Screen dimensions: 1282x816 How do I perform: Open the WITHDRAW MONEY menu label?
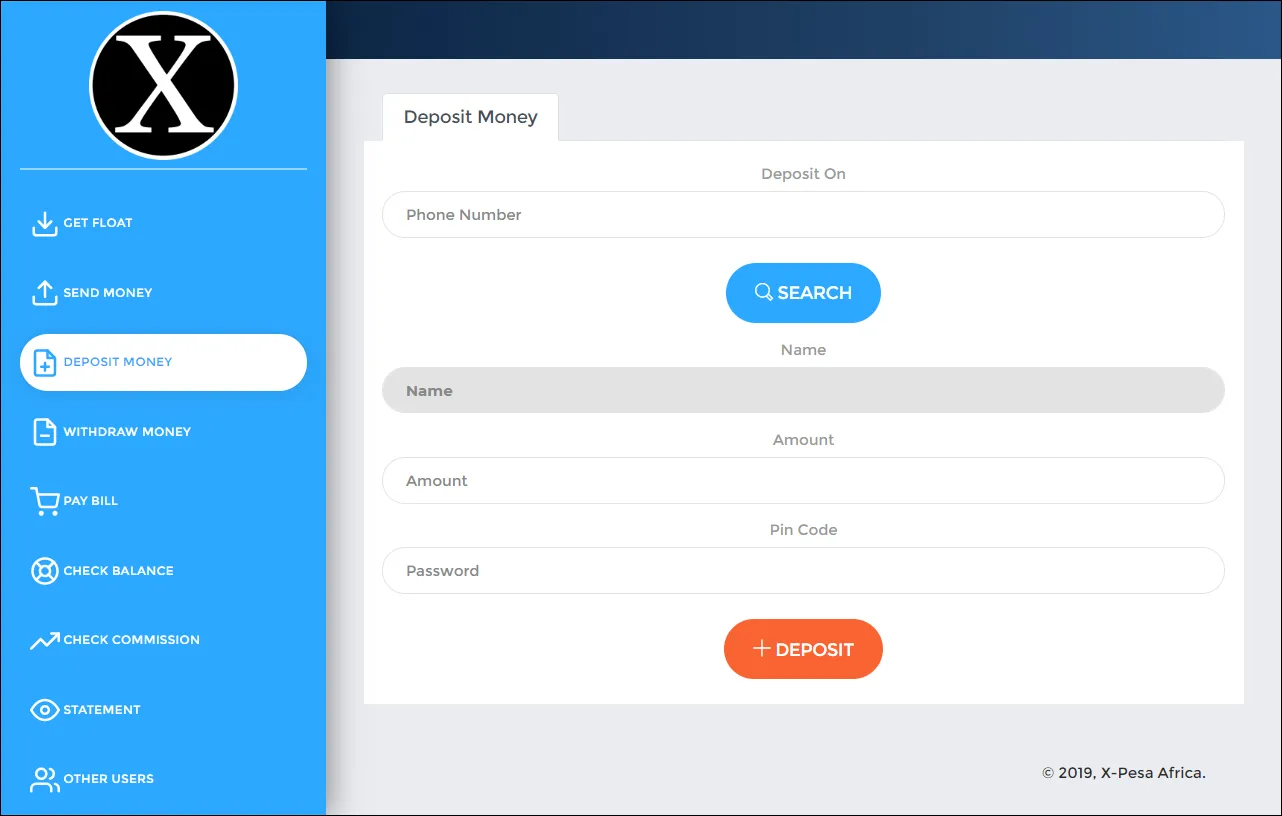coord(127,432)
